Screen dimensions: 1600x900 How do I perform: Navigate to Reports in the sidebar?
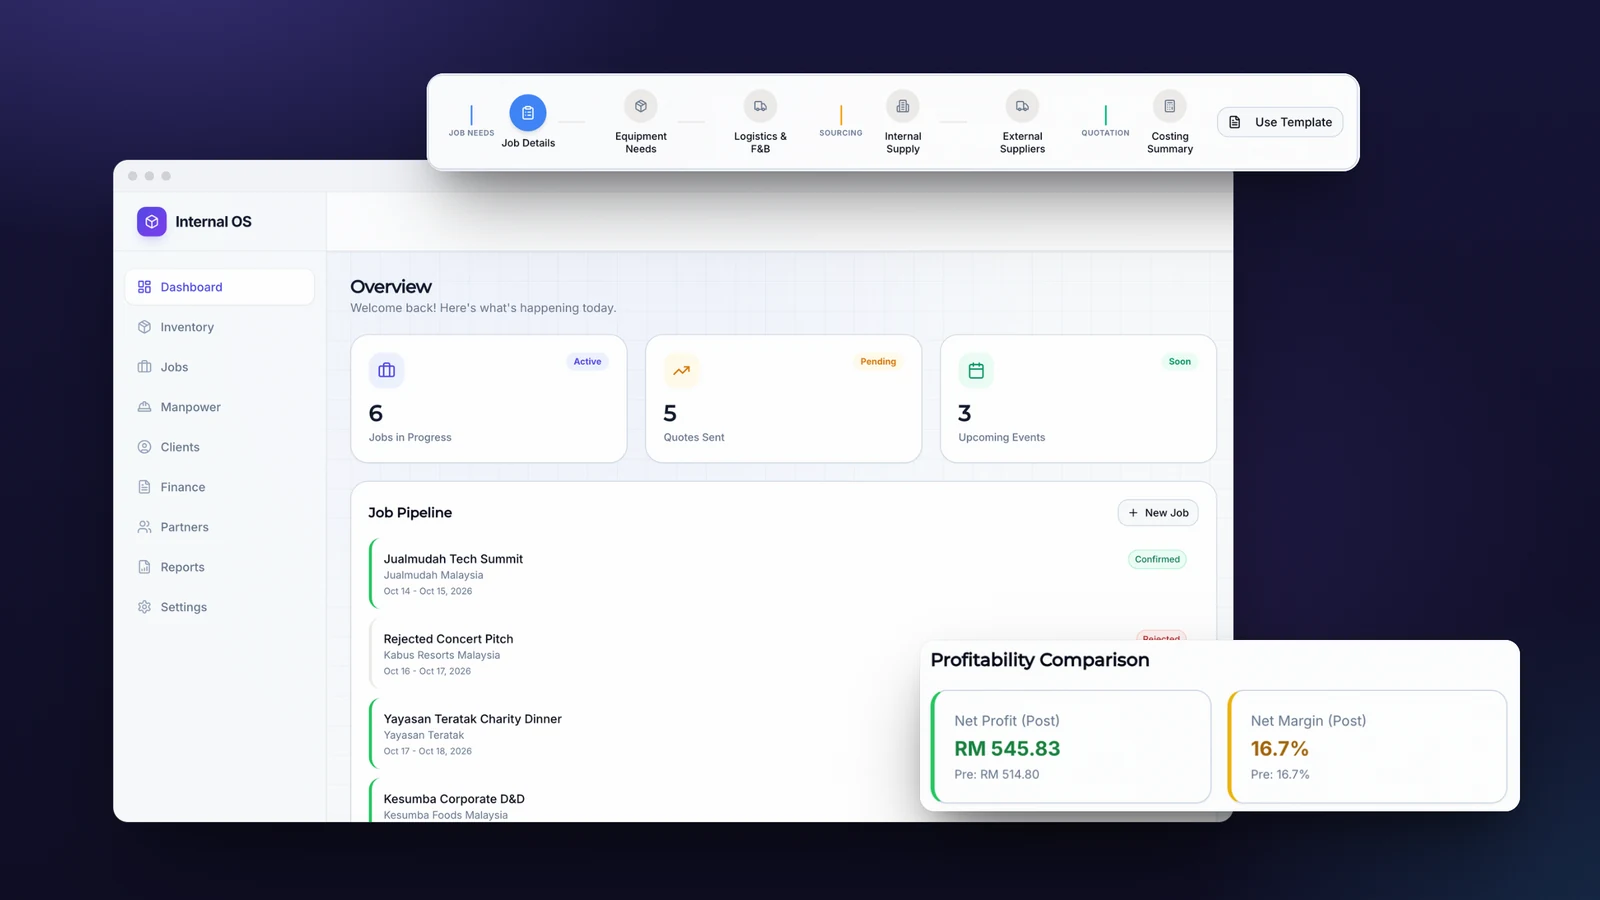219,567
